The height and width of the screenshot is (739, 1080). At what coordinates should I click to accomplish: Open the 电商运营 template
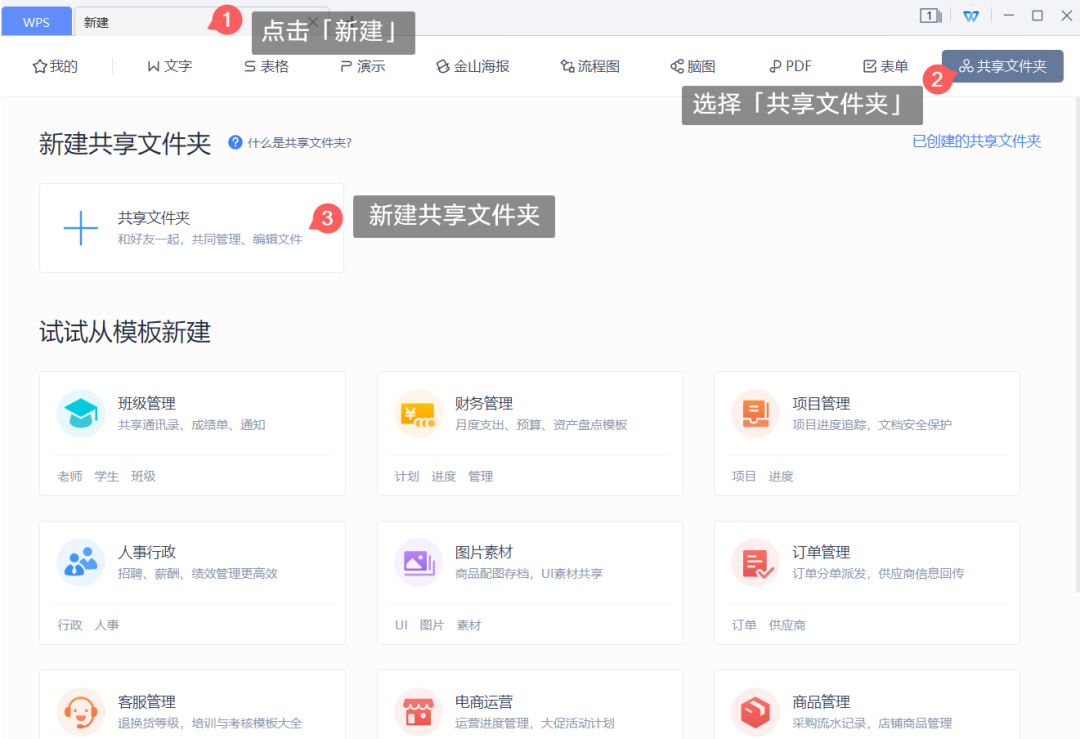(530, 705)
